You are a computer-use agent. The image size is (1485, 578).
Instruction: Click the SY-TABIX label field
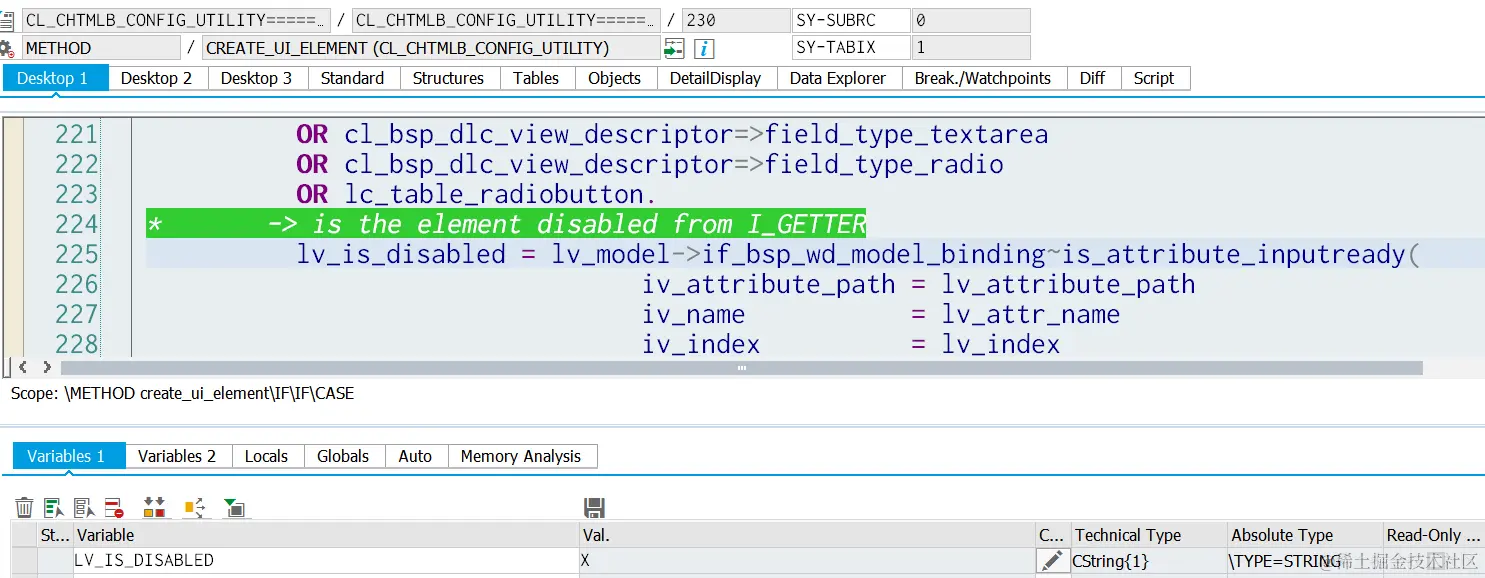(x=851, y=48)
